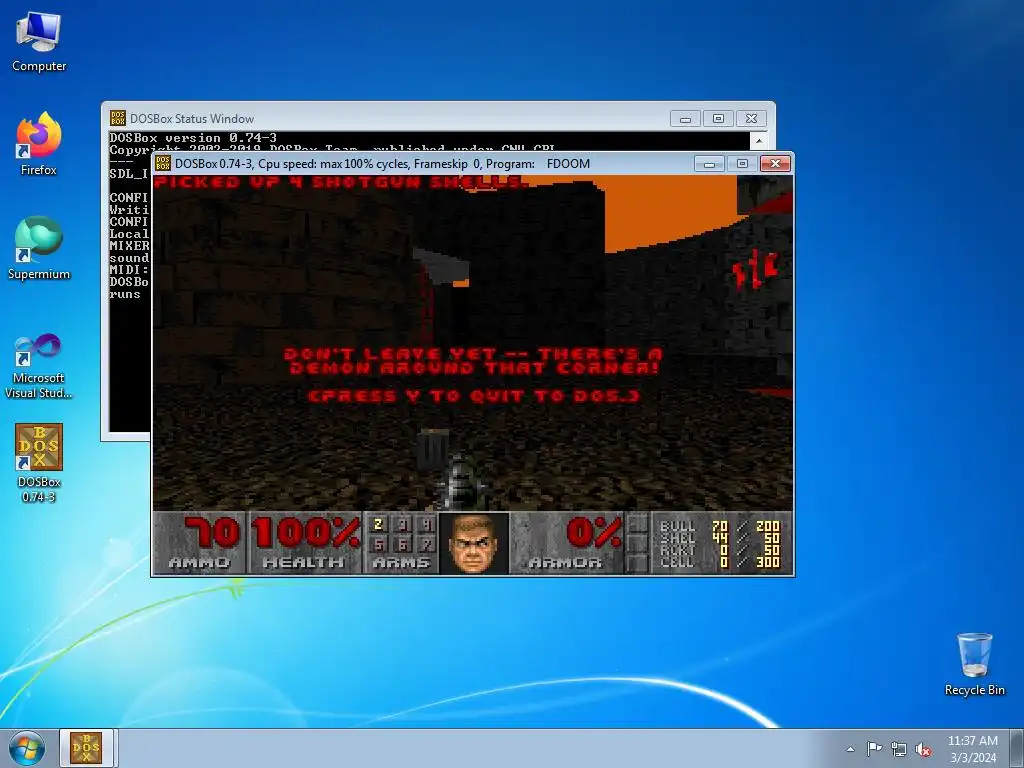The height and width of the screenshot is (768, 1024).
Task: Launch the Firefox desktop shortcut
Action: tap(39, 144)
